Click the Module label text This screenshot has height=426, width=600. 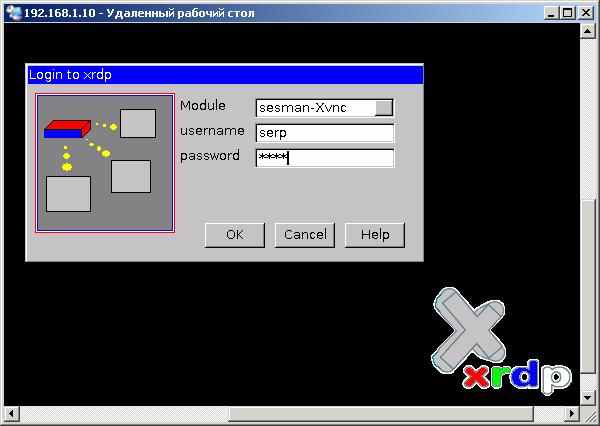[202, 106]
